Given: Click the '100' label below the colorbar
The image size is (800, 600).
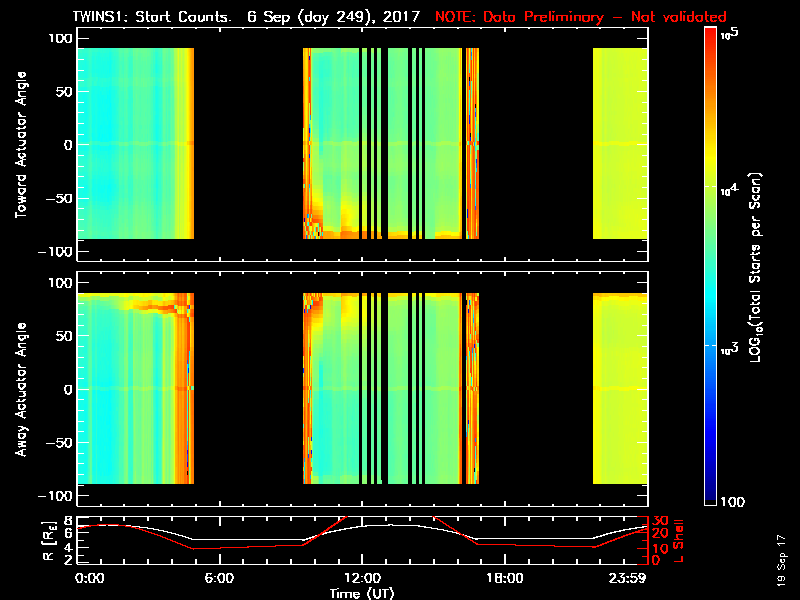Looking at the screenshot, I should (732, 500).
